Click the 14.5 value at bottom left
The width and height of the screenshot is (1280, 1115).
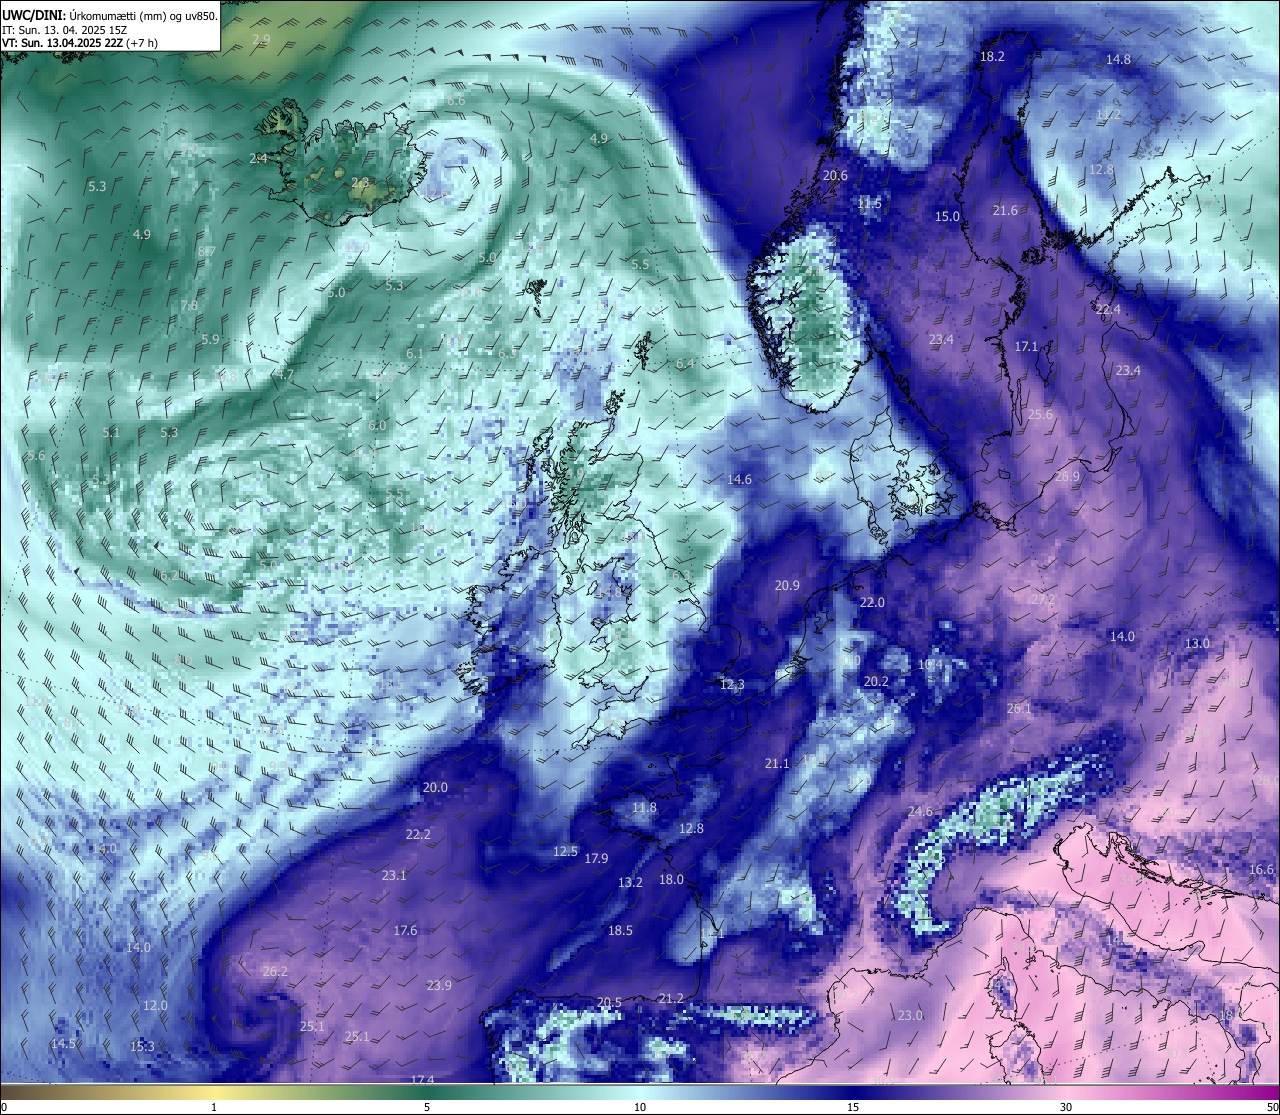tap(63, 1044)
